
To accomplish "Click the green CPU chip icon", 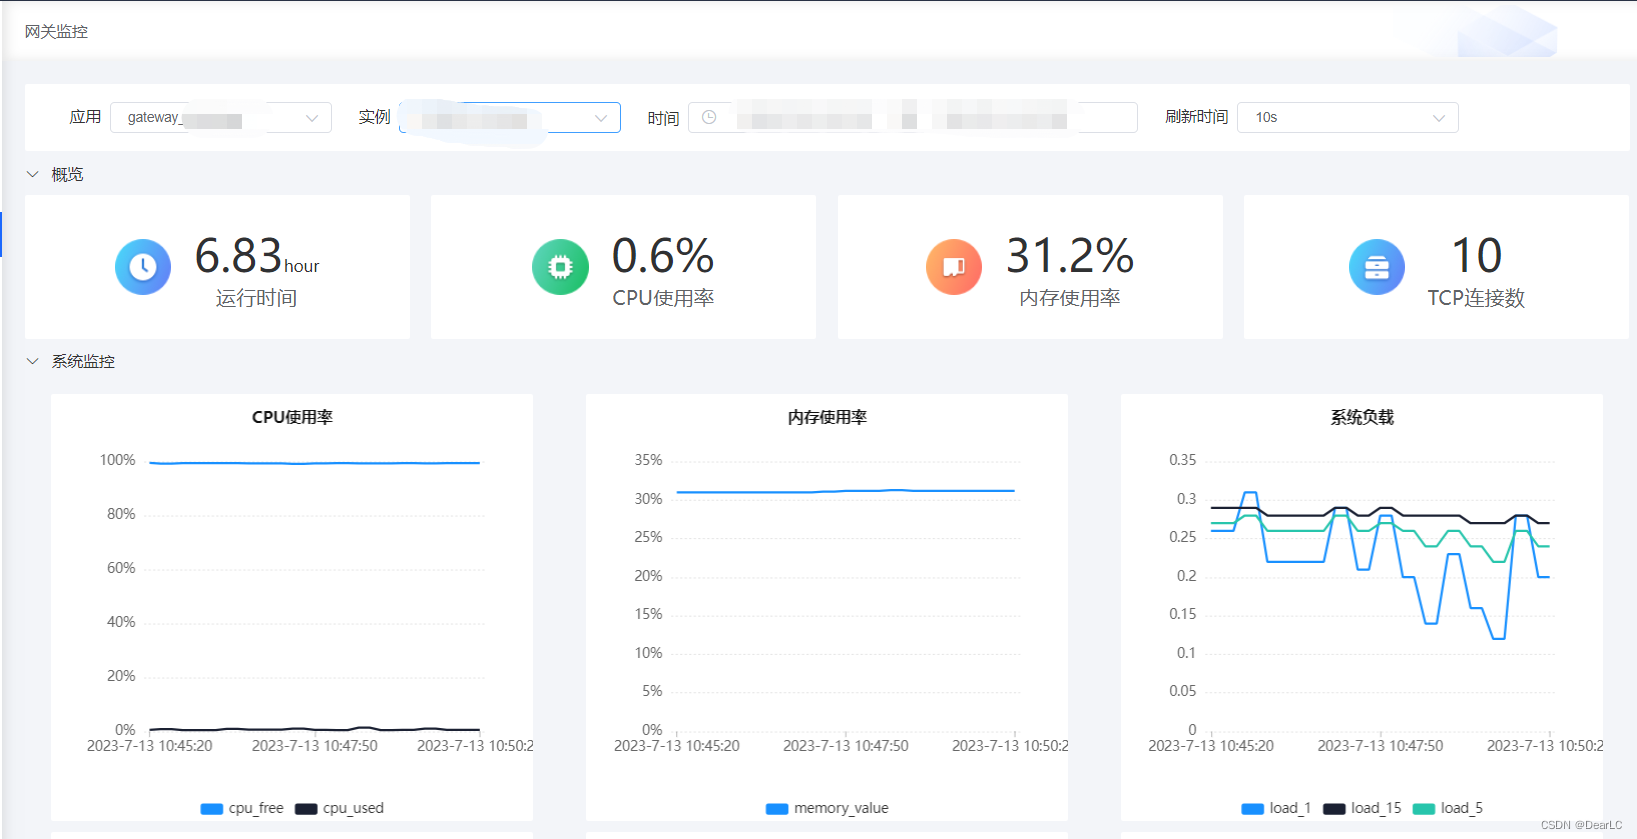I will [x=560, y=267].
